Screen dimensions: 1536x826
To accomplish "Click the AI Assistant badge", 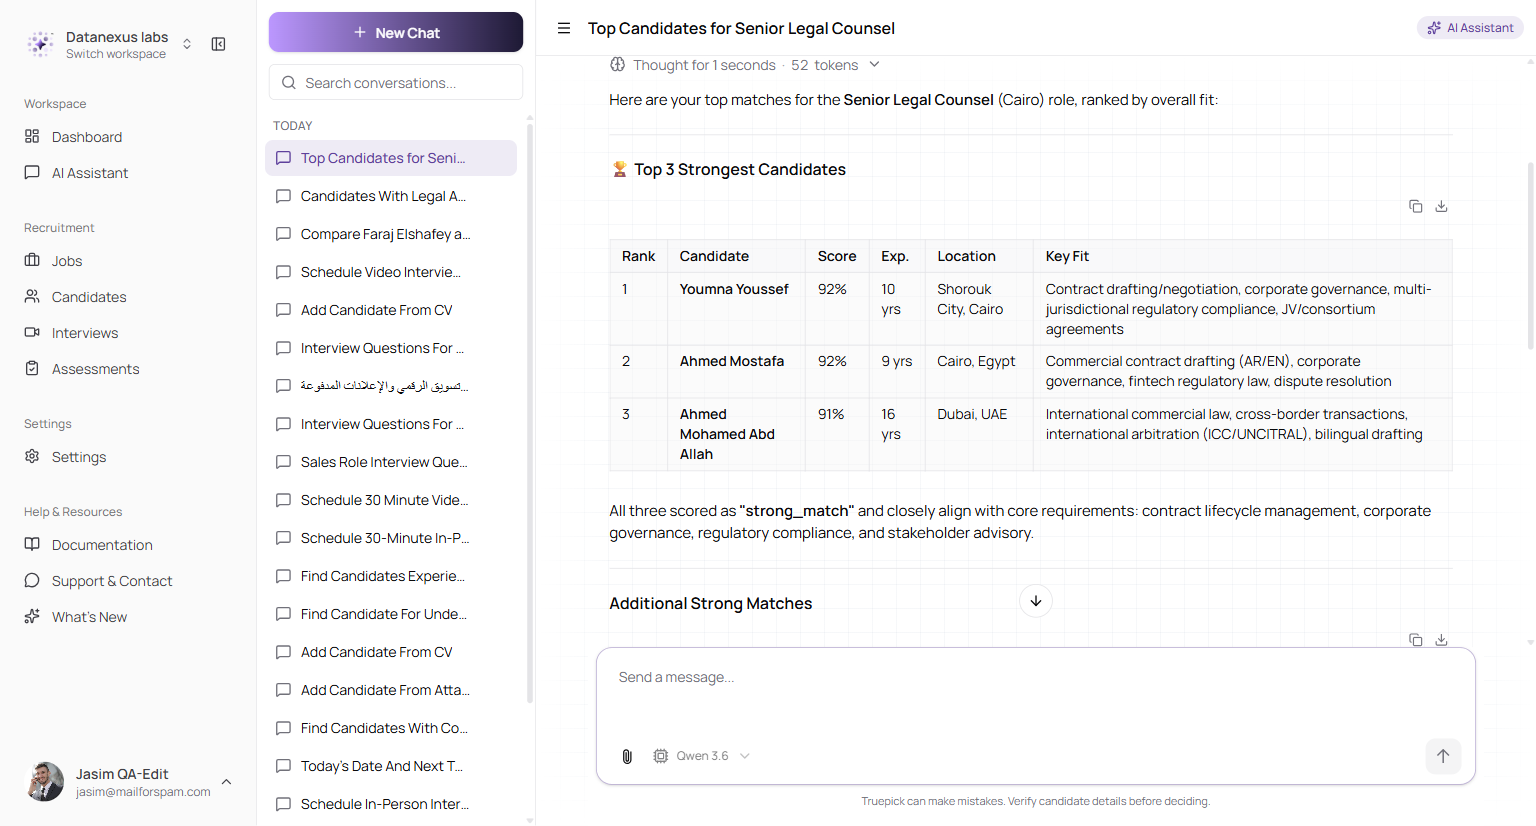I will click(x=1470, y=28).
